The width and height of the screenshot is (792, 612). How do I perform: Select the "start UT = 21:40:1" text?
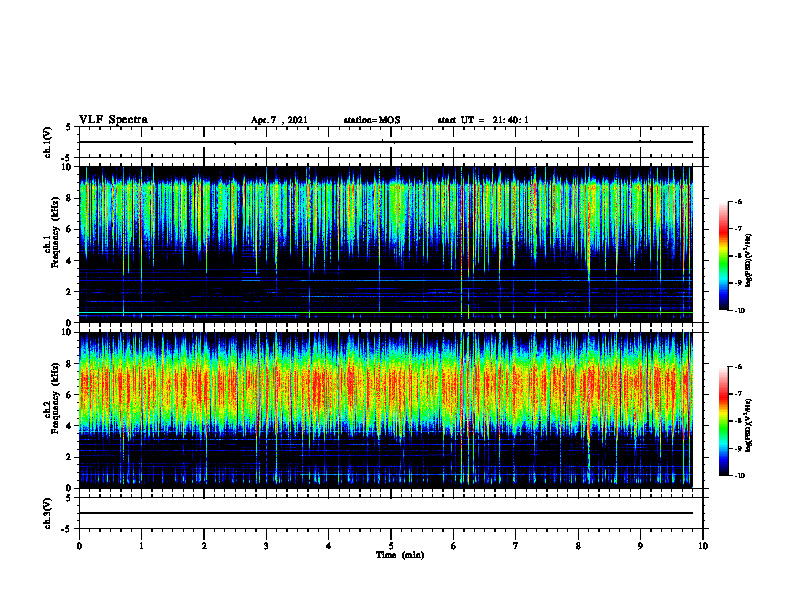tap(483, 120)
